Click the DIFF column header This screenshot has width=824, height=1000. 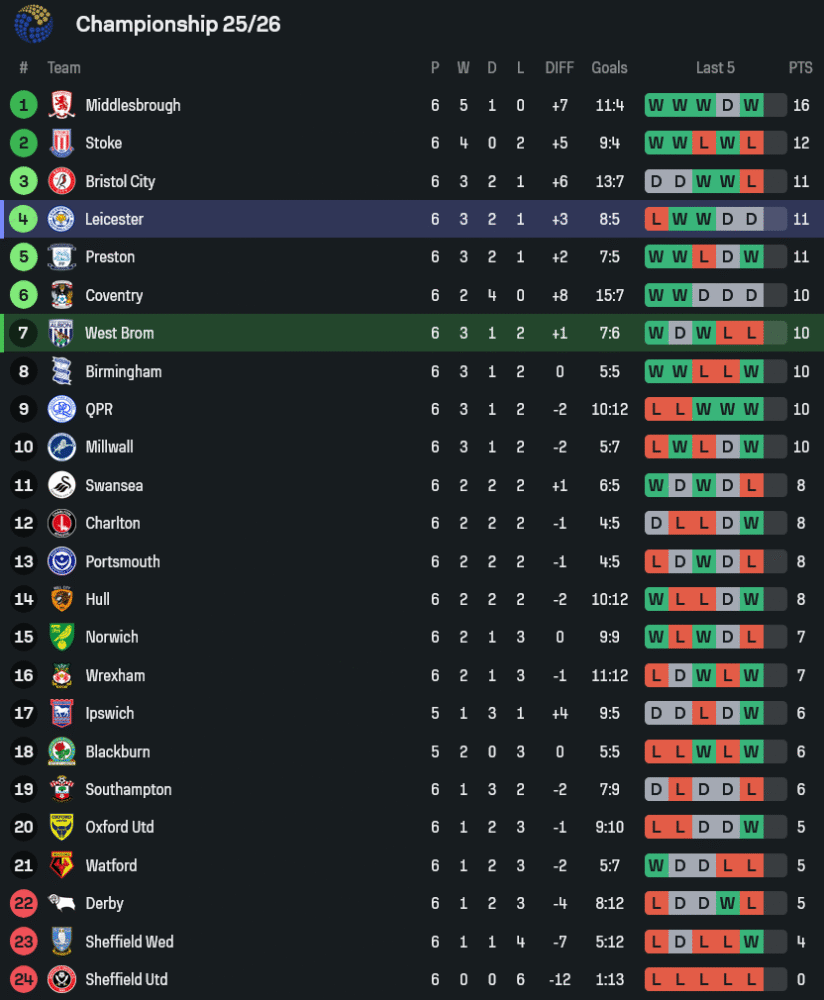559,68
